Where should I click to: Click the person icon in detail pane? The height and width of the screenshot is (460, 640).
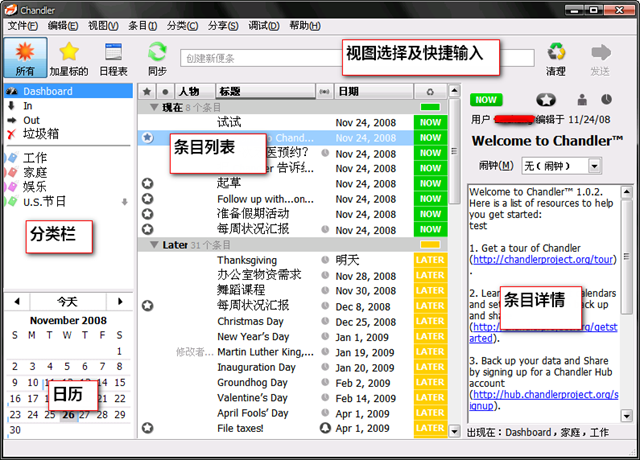pyautogui.click(x=582, y=100)
